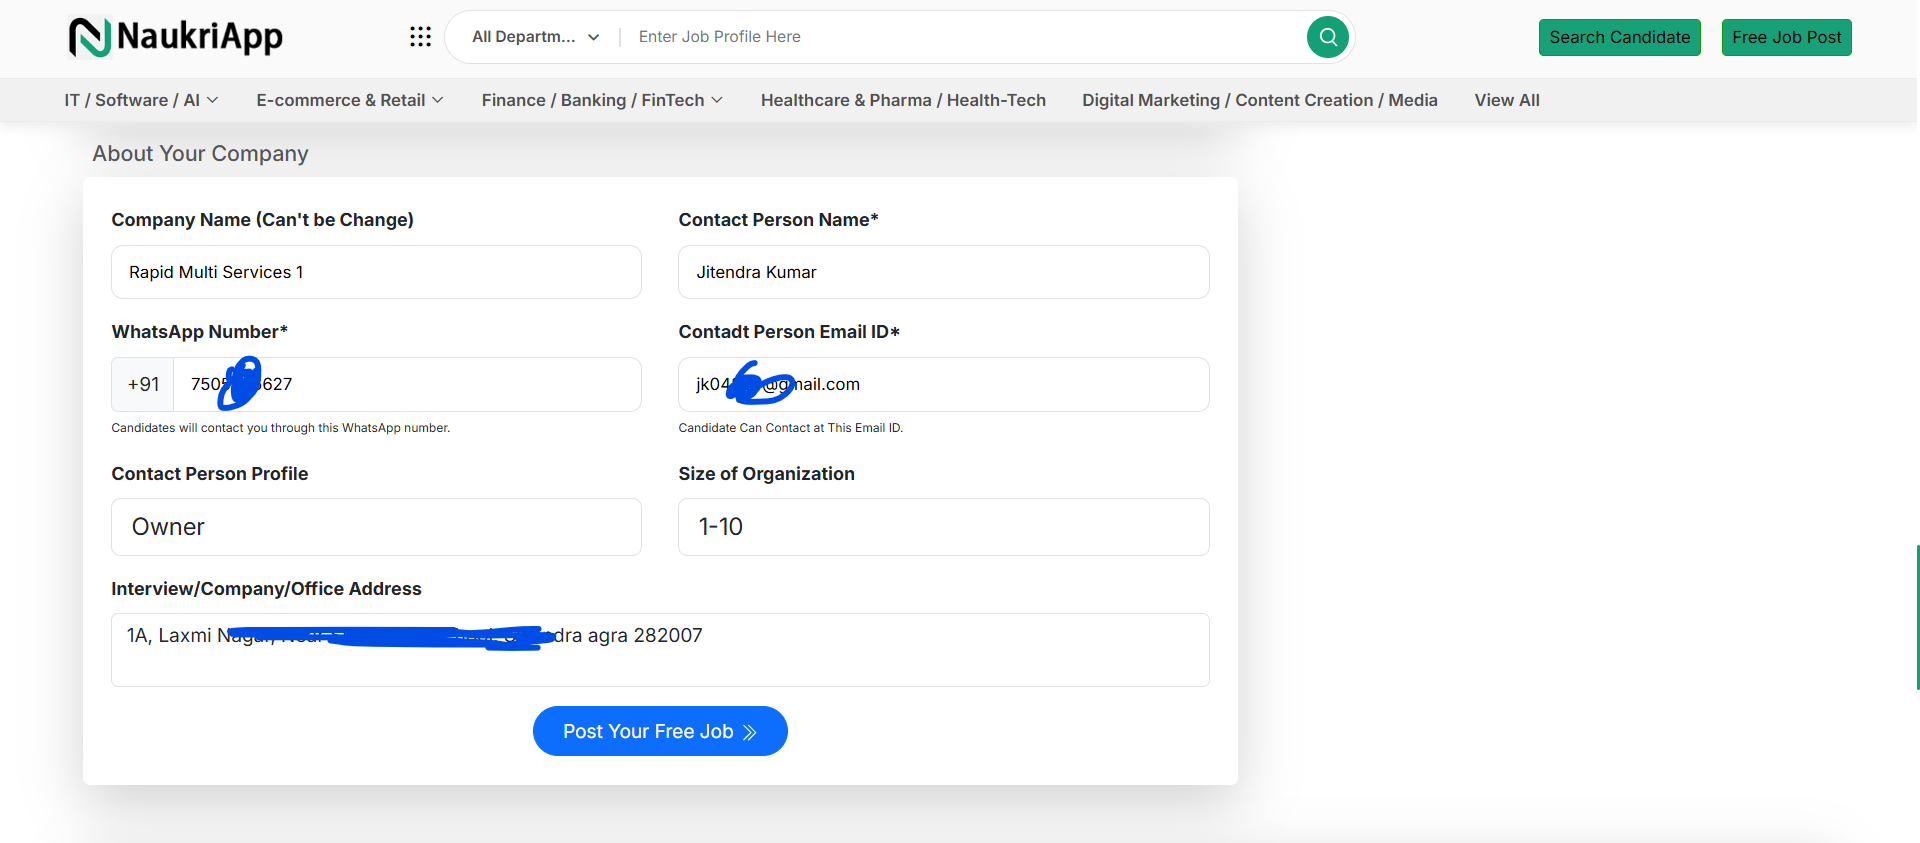
Task: Open Healthcare & Pharma / Health-Tech category
Action: [903, 100]
